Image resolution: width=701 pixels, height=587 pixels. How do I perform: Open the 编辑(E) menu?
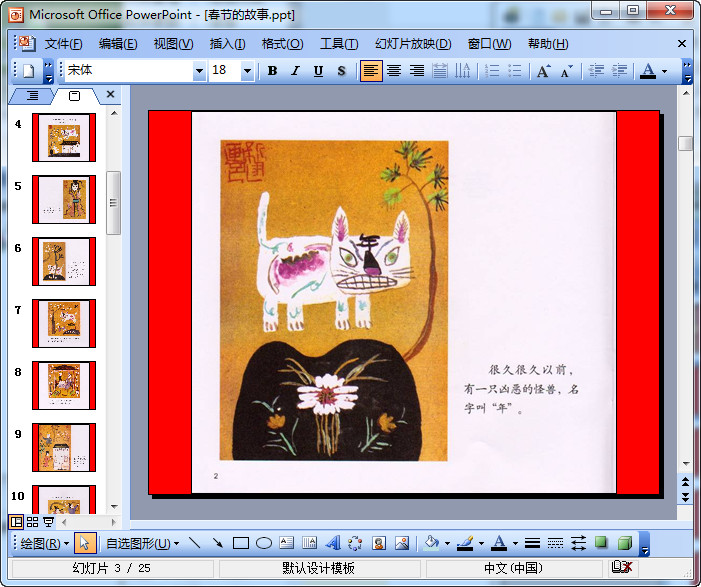click(x=118, y=44)
